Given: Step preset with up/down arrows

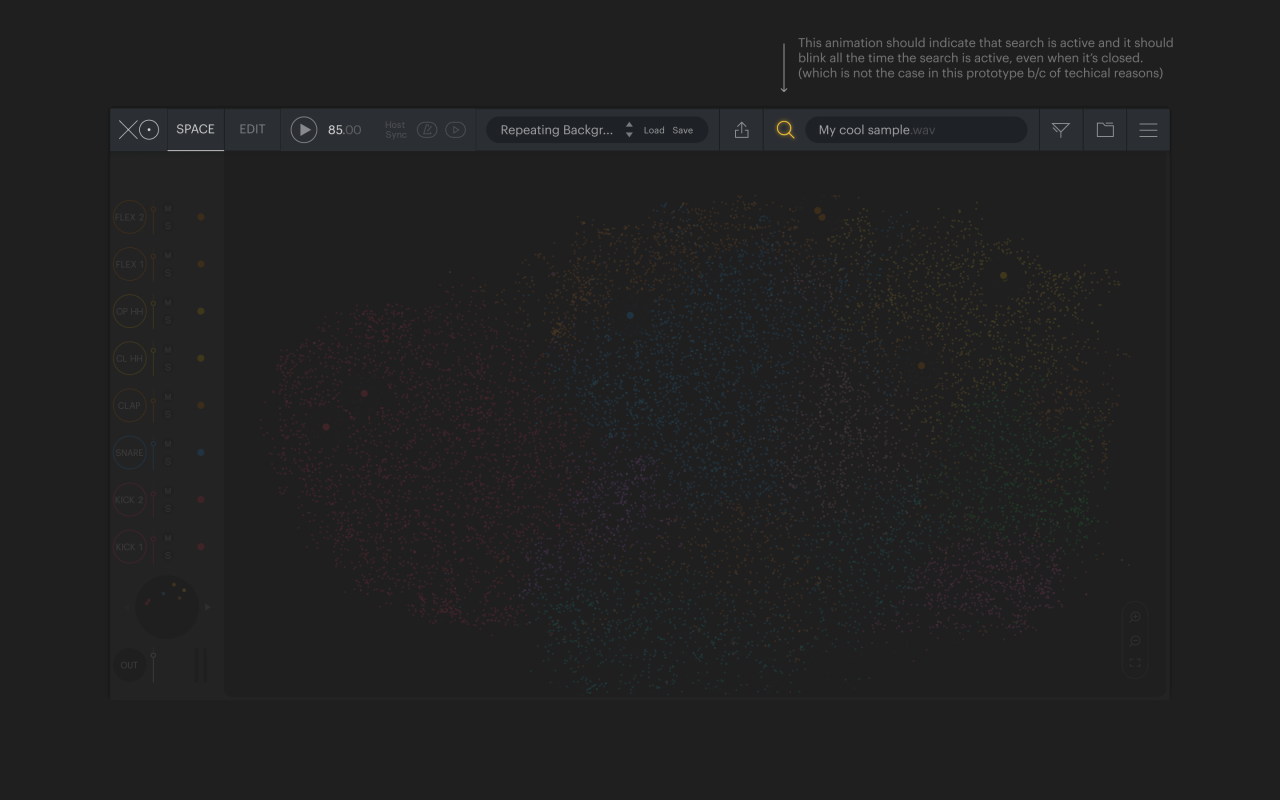Looking at the screenshot, I should 629,130.
